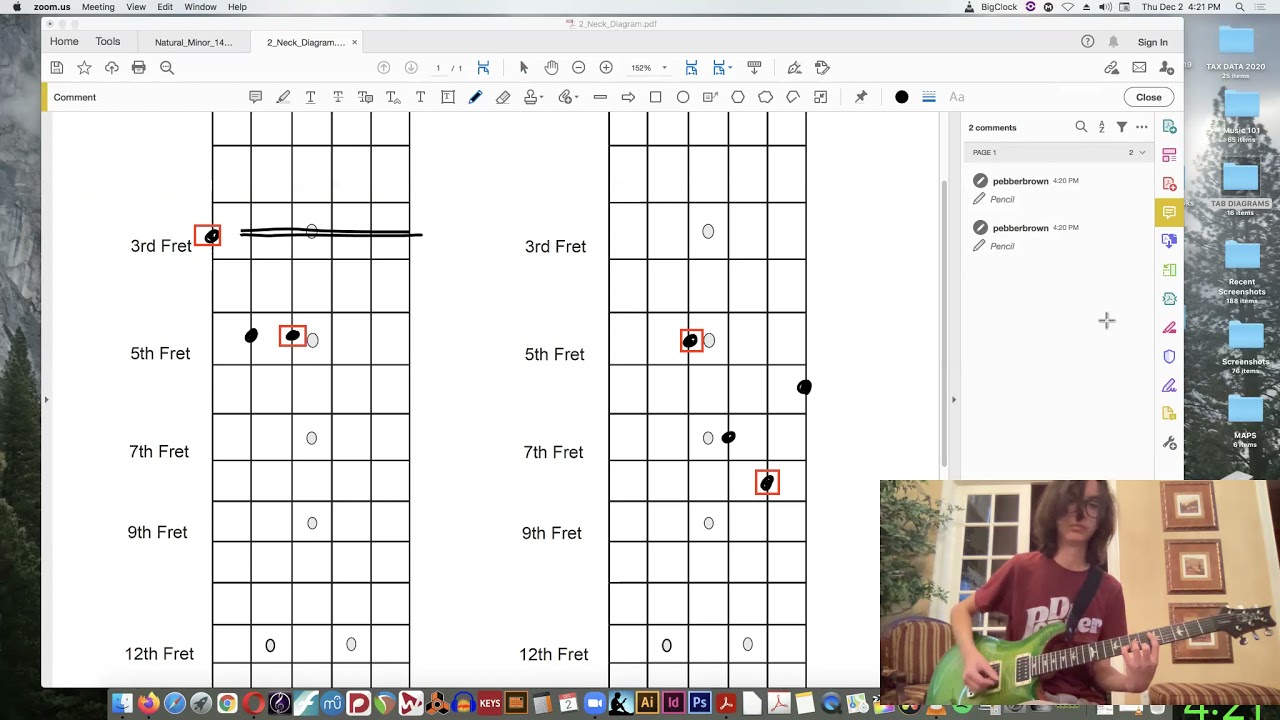Open Protect shield tool in sidebar
Screen dimensions: 1280x720
point(1169,356)
